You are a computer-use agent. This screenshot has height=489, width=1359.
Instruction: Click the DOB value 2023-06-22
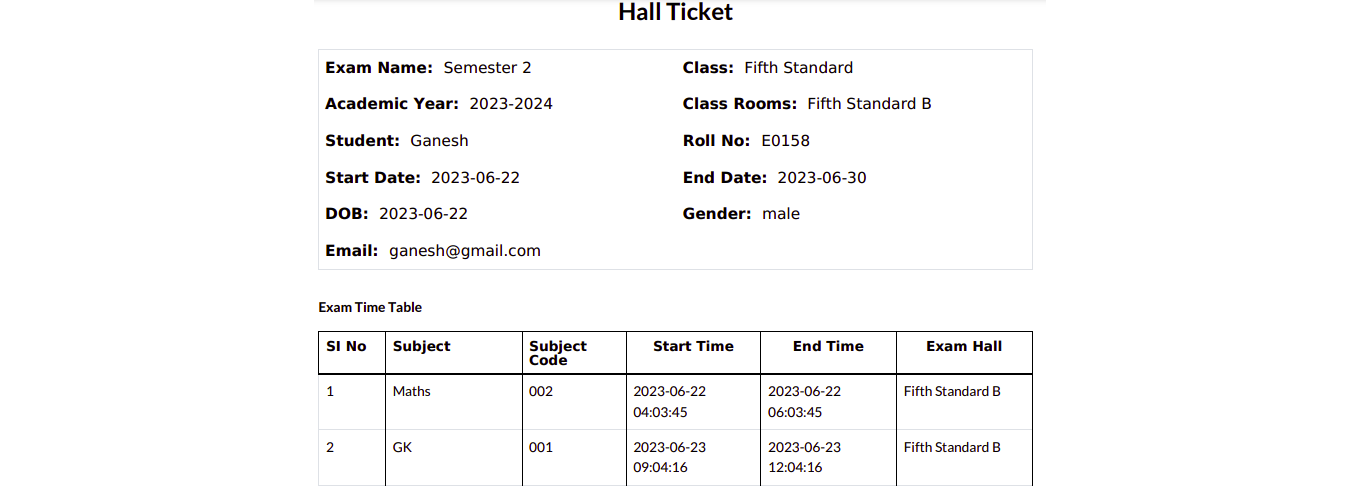click(x=423, y=214)
